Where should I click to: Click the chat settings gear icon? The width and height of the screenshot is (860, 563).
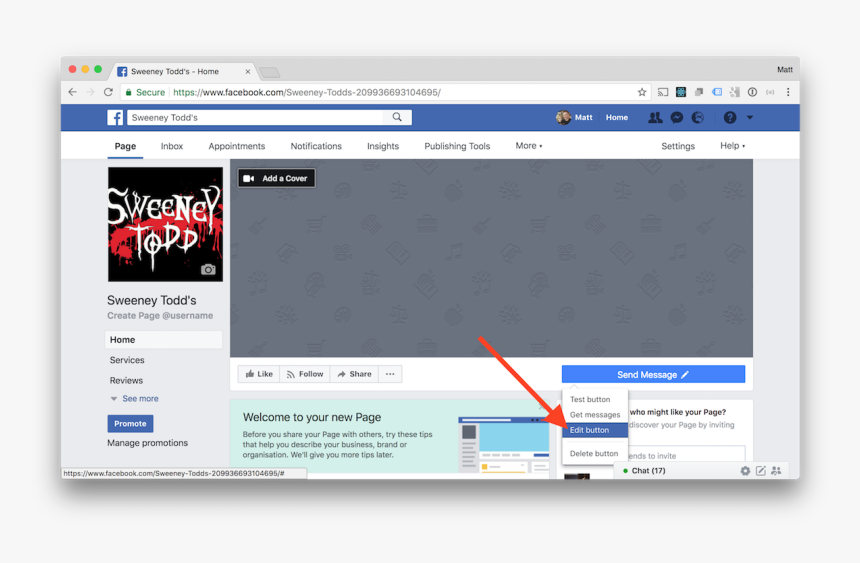click(x=745, y=471)
